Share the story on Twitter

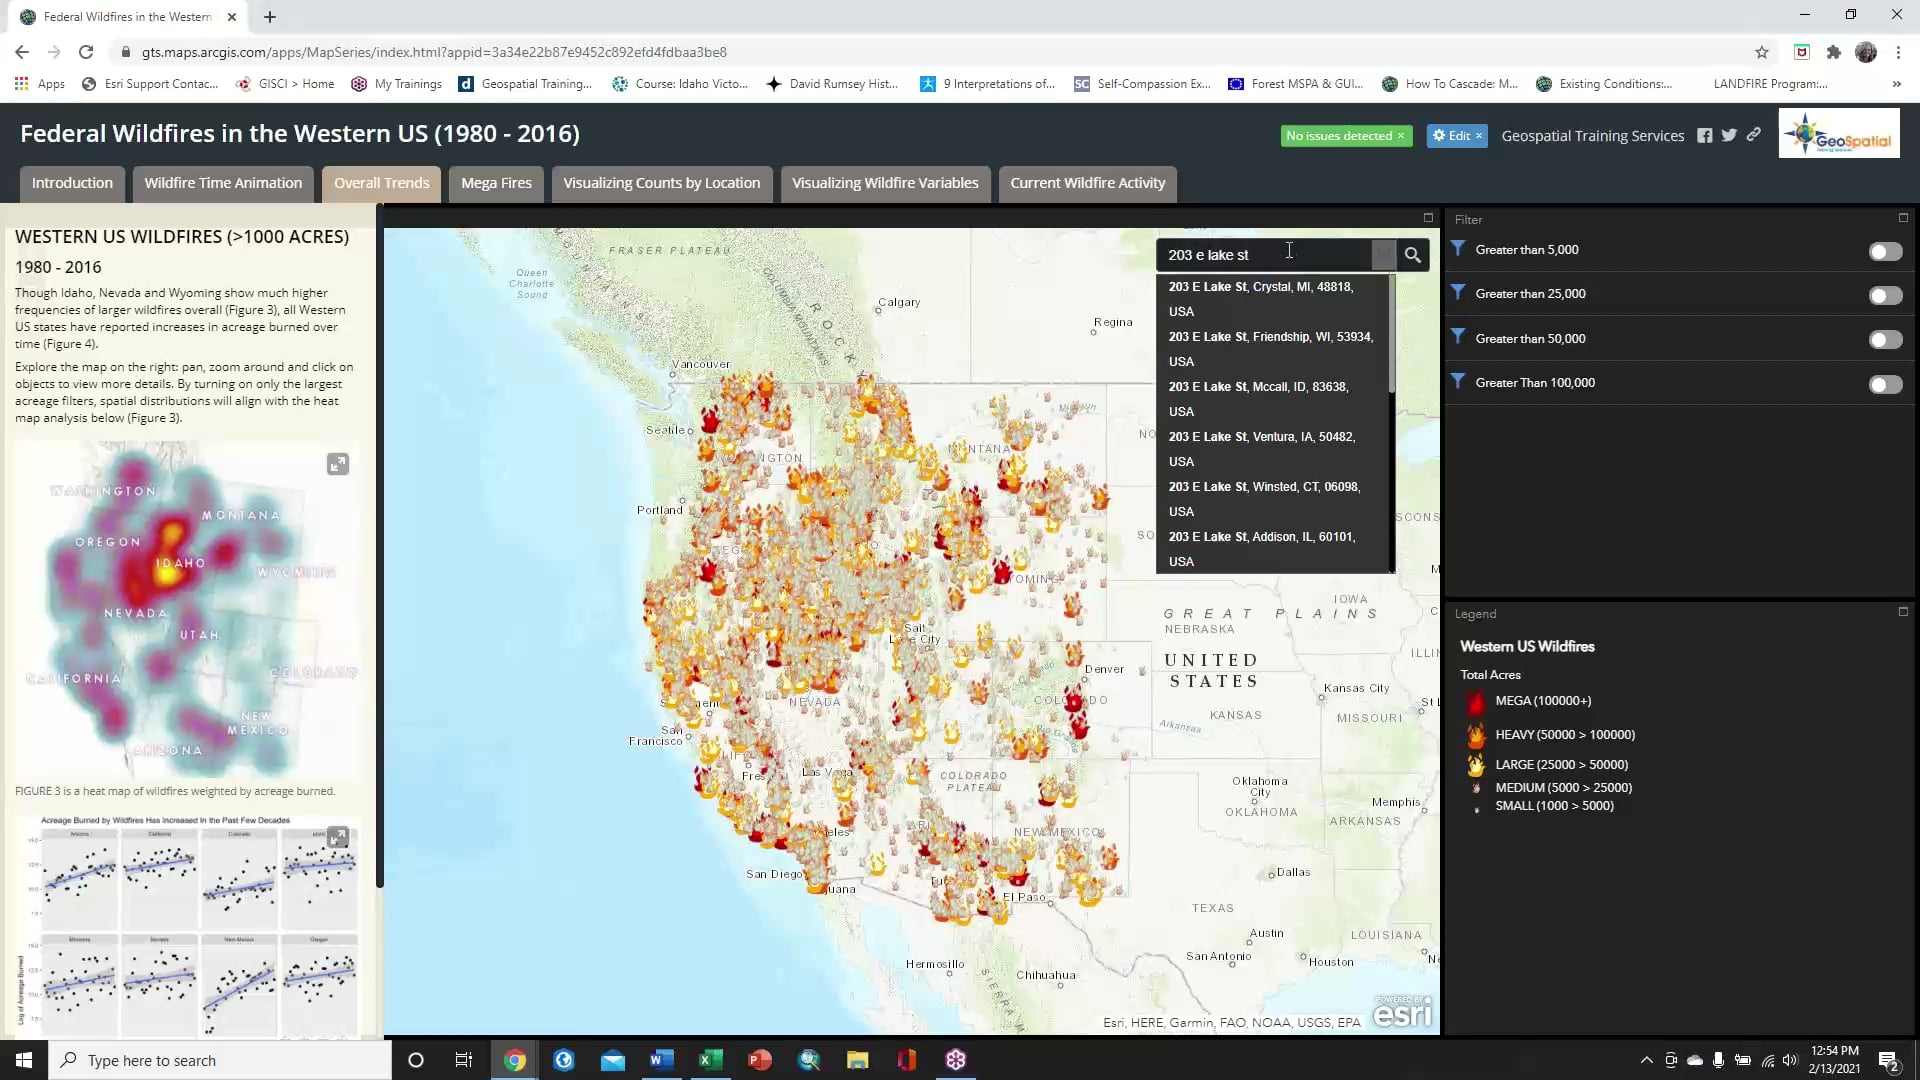1729,136
